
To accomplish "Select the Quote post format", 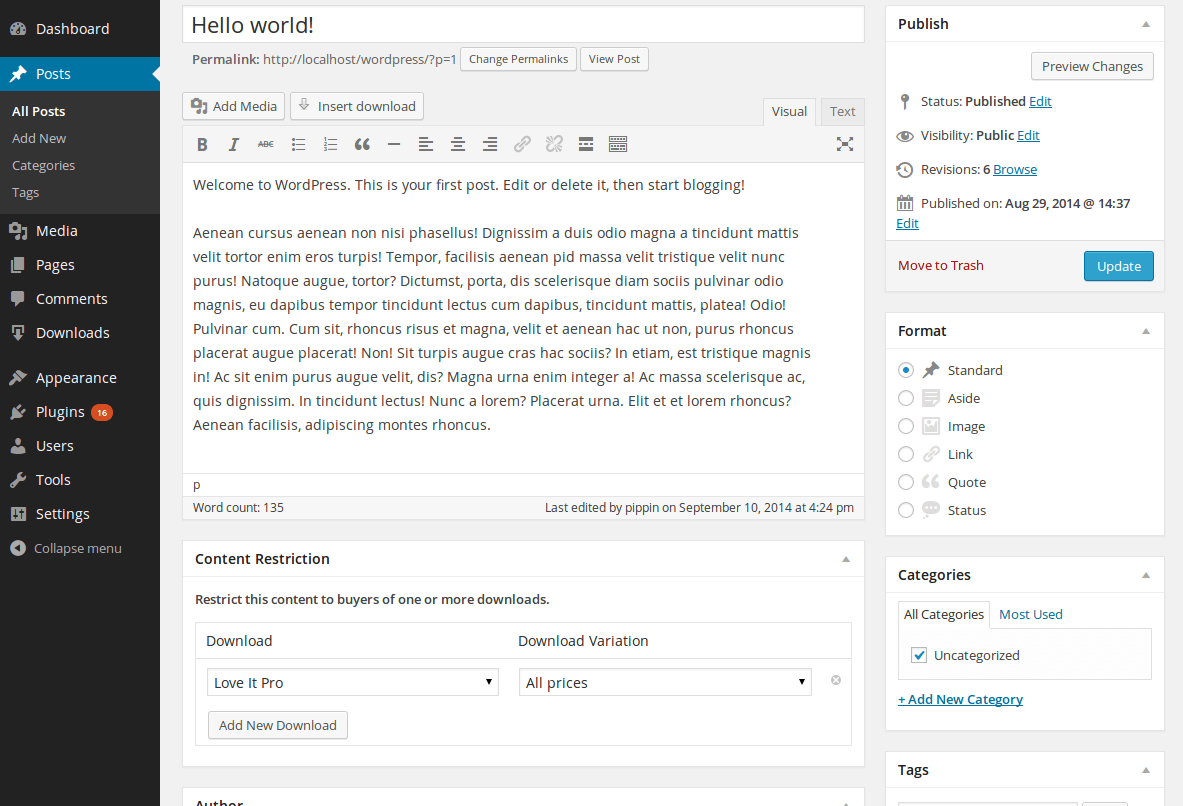I will pos(905,482).
